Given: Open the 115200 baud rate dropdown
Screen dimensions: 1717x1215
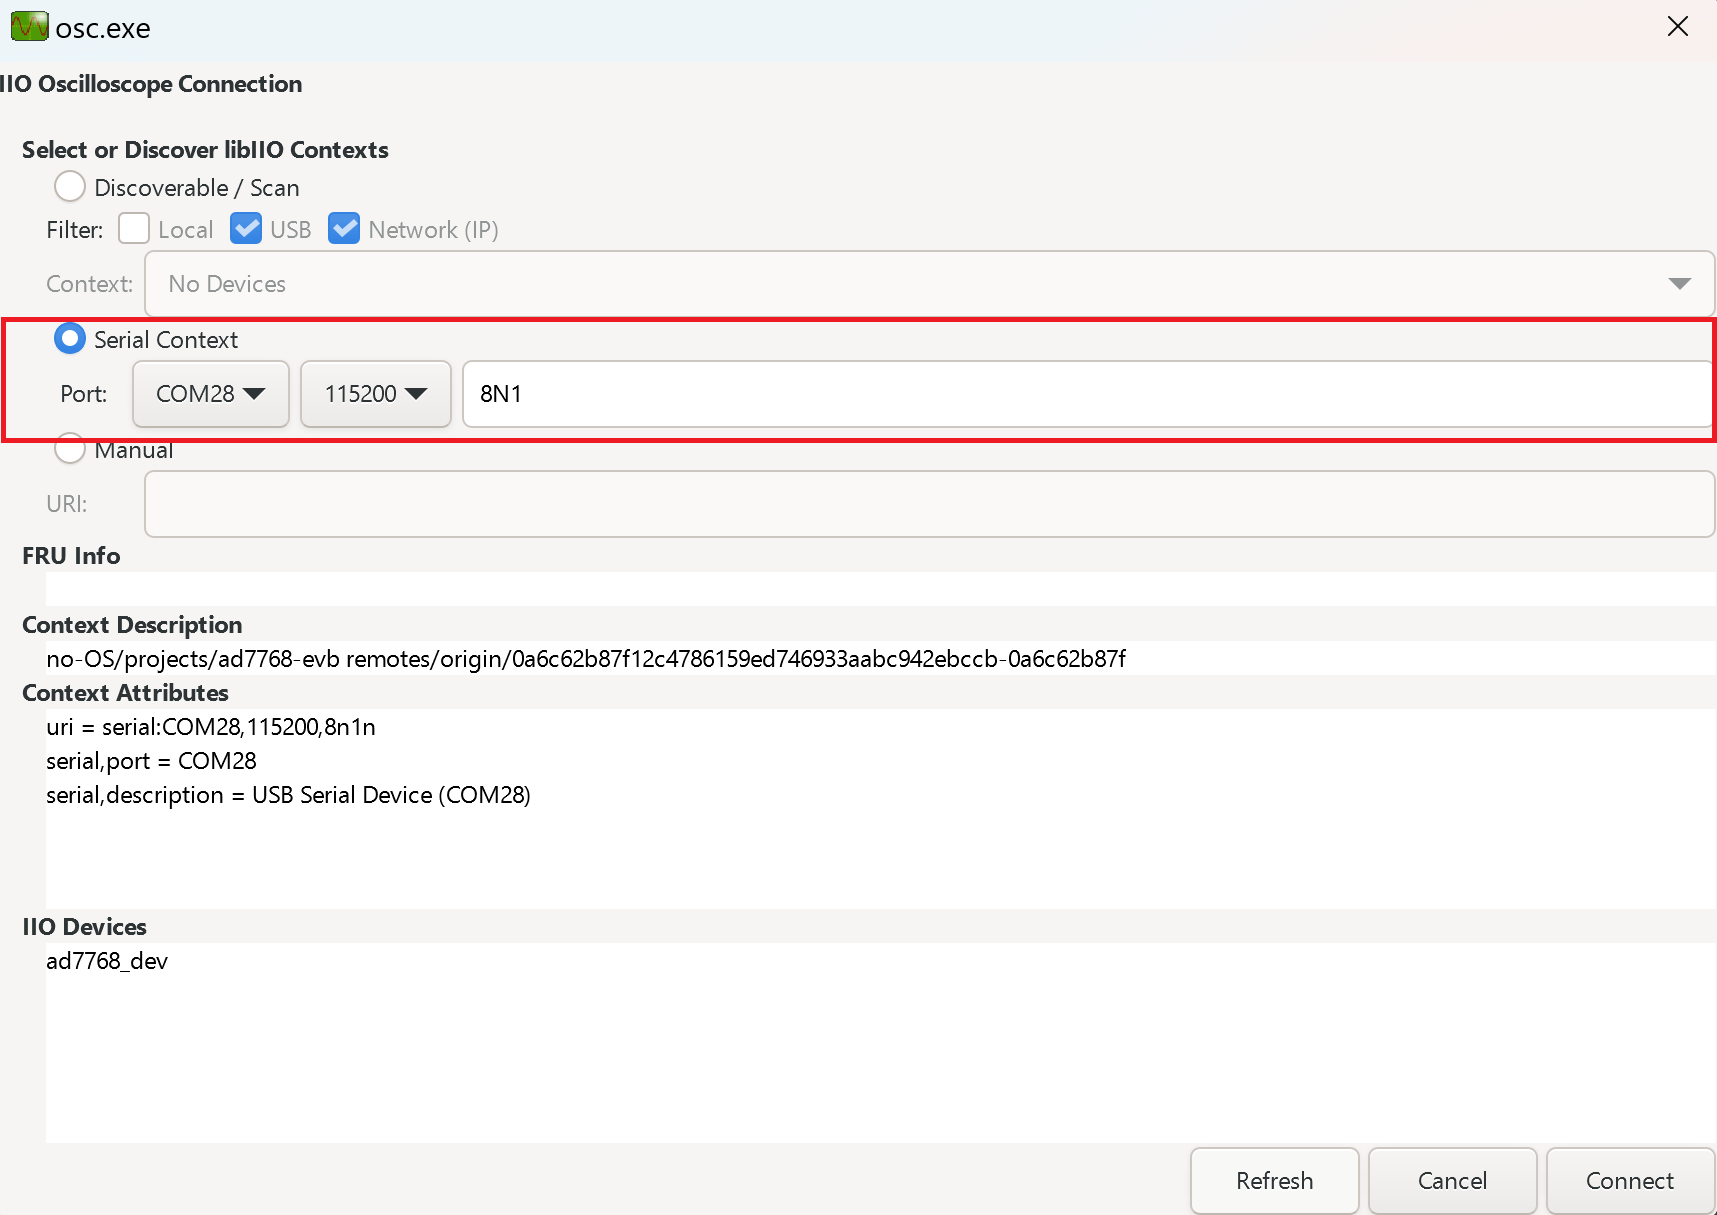Looking at the screenshot, I should [x=375, y=394].
